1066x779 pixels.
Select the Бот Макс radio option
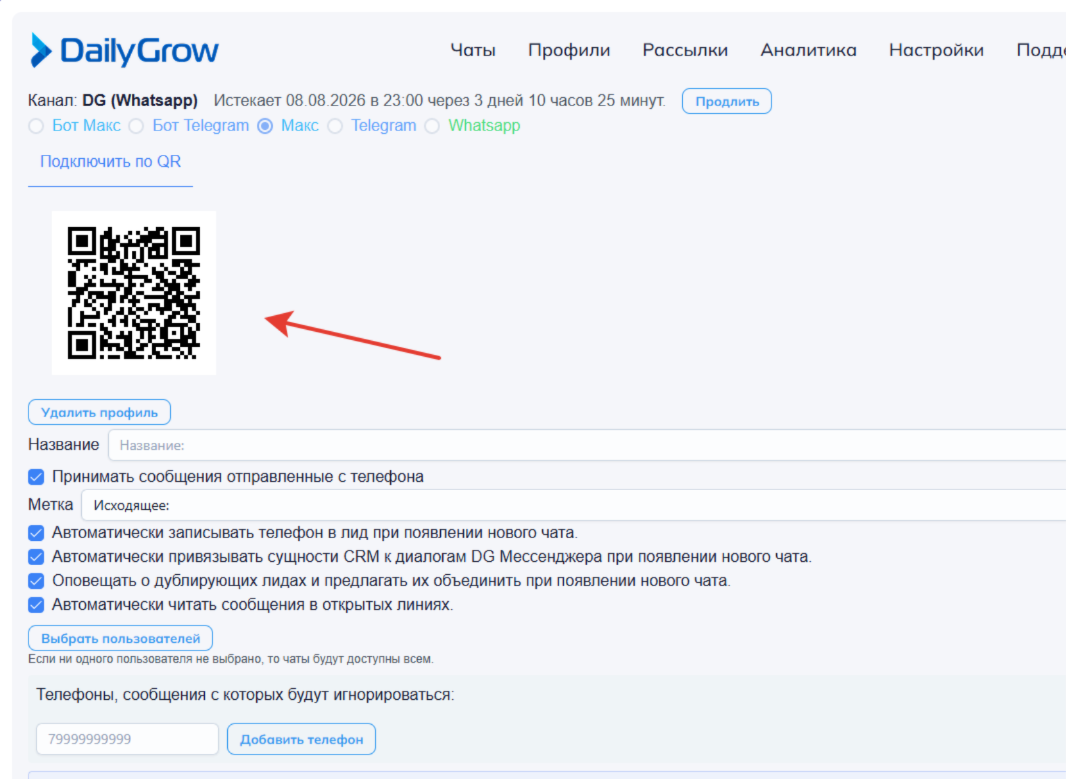tap(36, 126)
